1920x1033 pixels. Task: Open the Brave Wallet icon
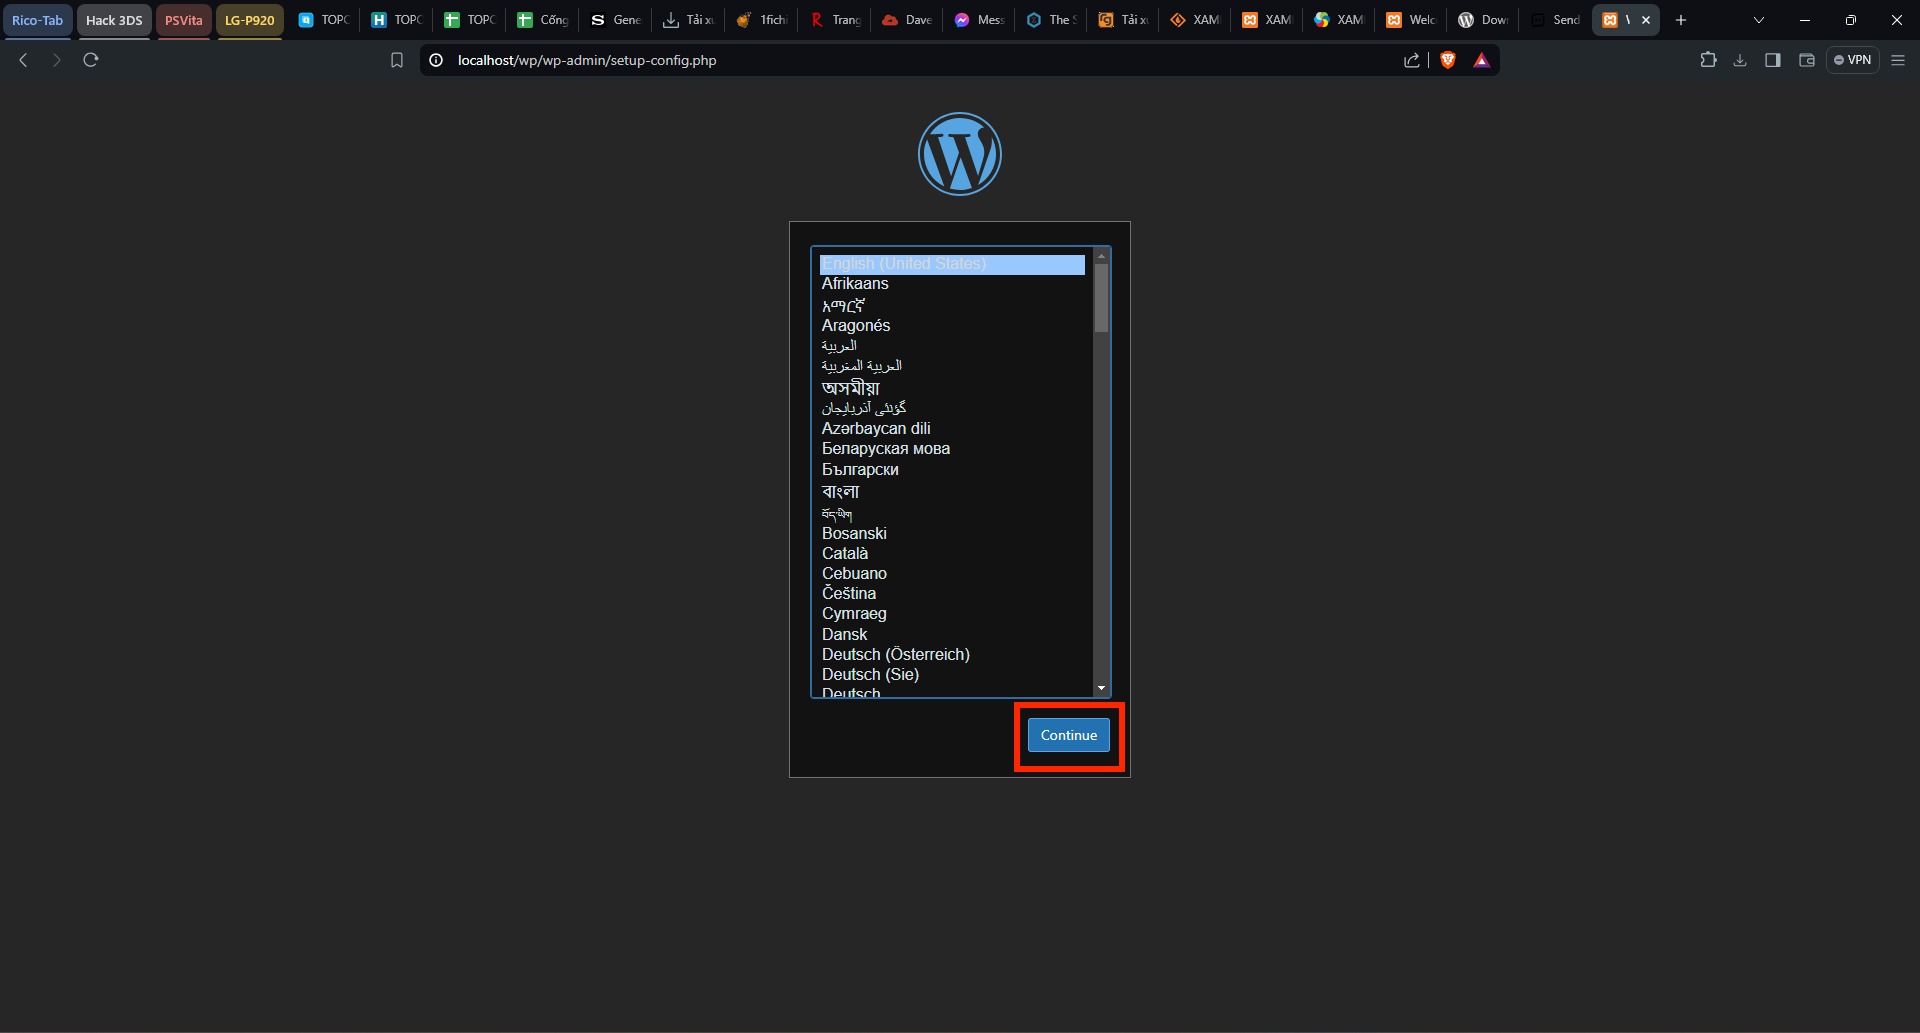click(1806, 60)
